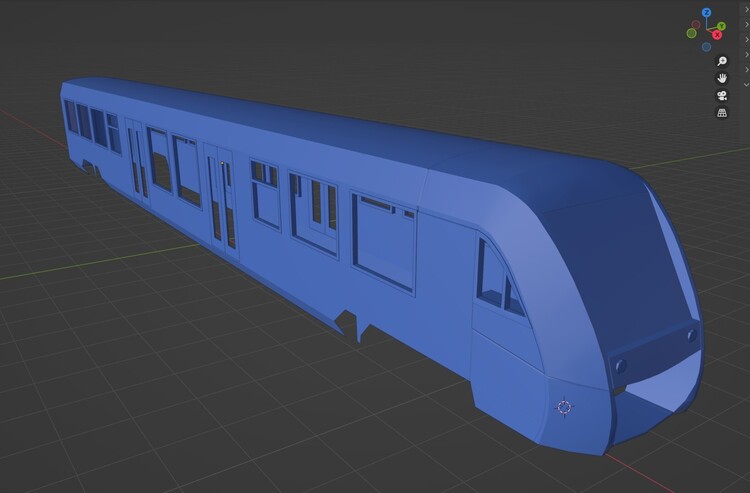This screenshot has width=750, height=493.
Task: Click the zoom magnifier viewport button
Action: coord(722,61)
